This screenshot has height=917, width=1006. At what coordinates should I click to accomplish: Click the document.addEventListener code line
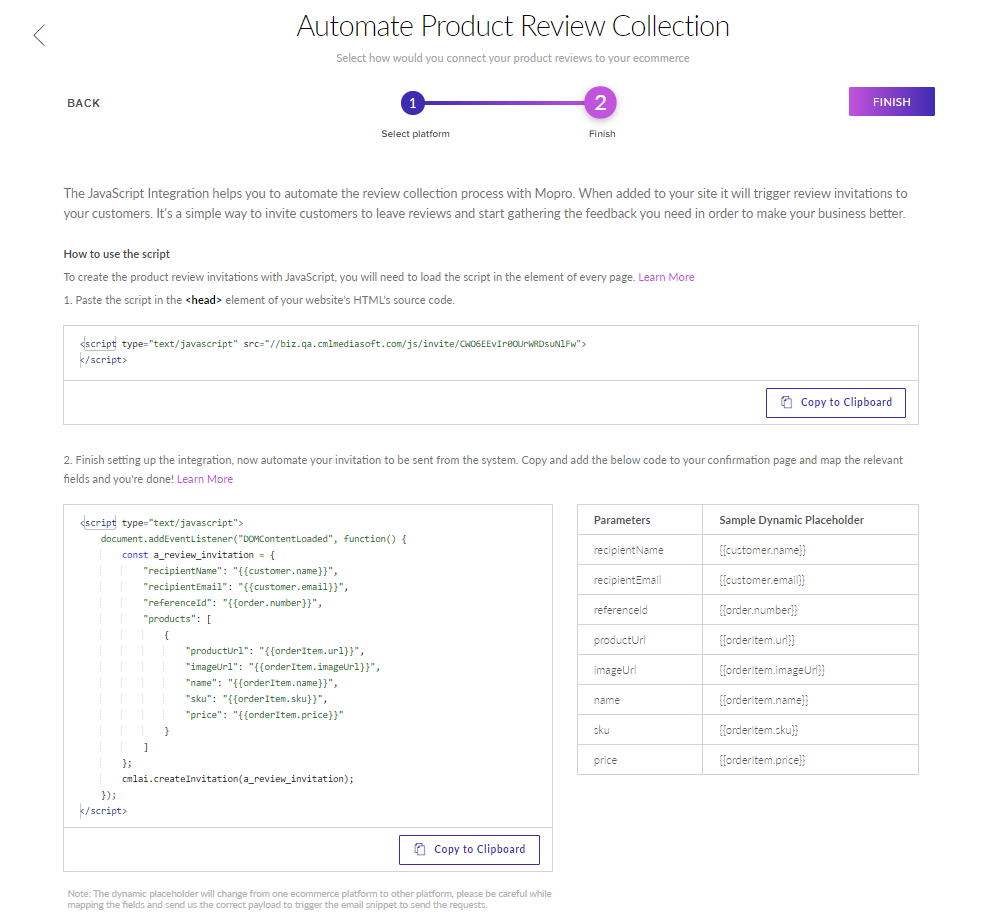click(253, 539)
